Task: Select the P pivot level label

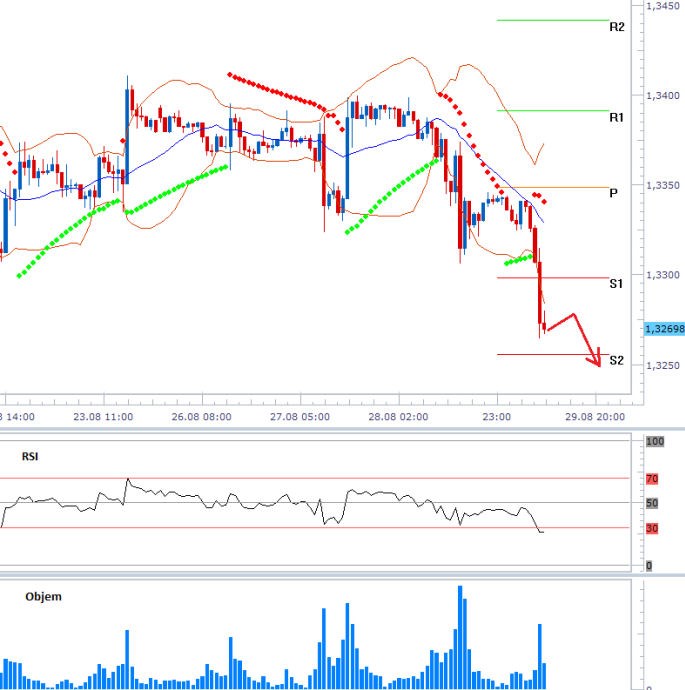Action: tap(613, 193)
